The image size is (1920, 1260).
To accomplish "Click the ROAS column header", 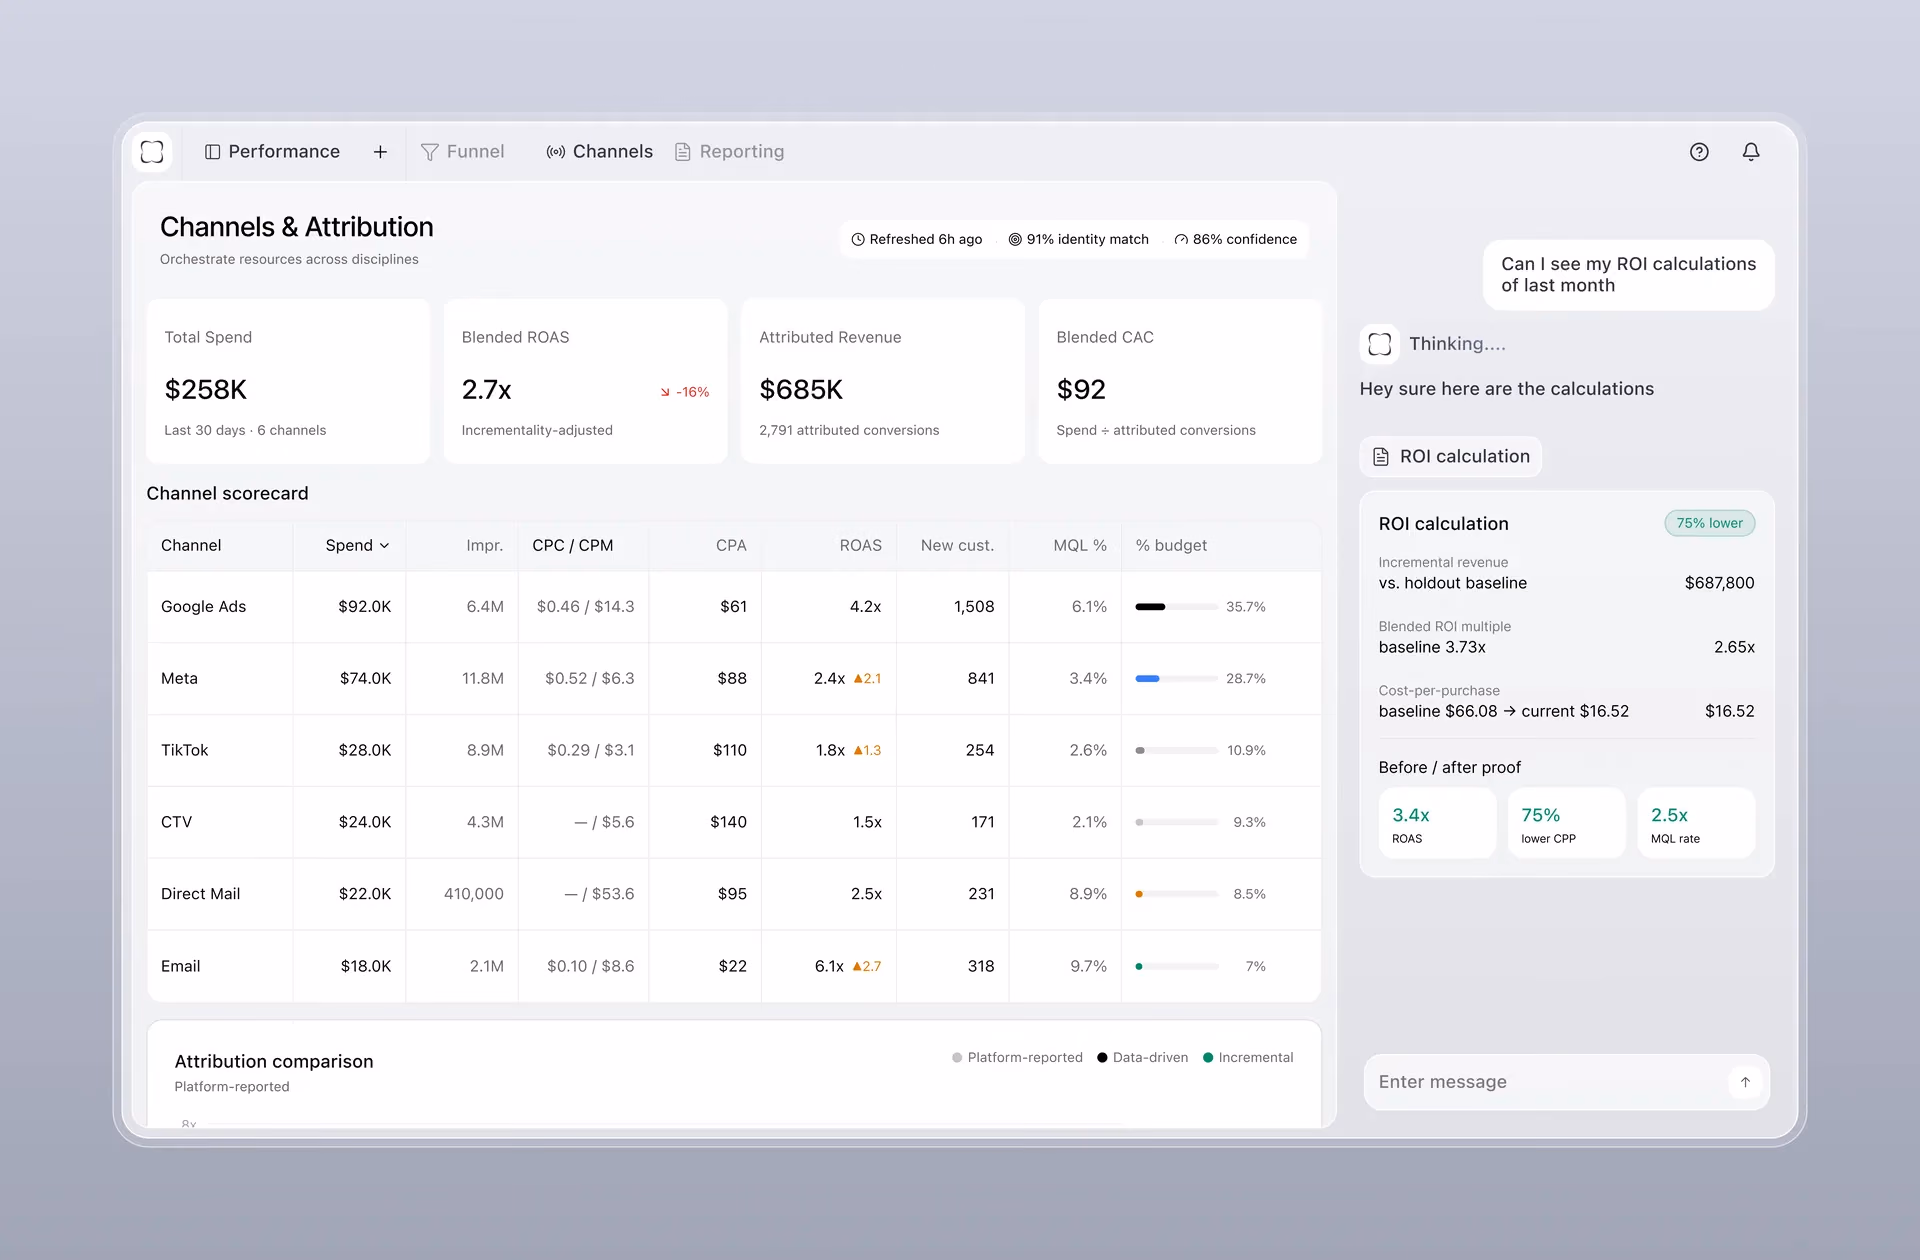I will (861, 546).
